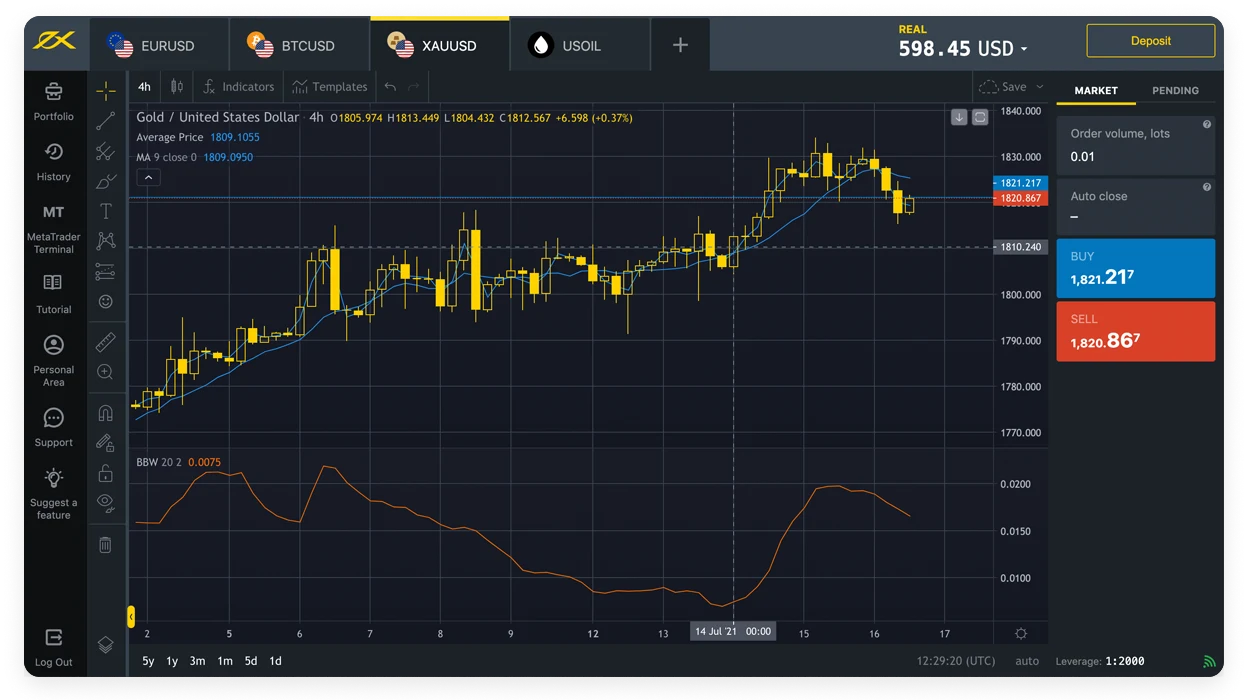Open the emoji icons tool
1248x700 pixels.
point(105,301)
